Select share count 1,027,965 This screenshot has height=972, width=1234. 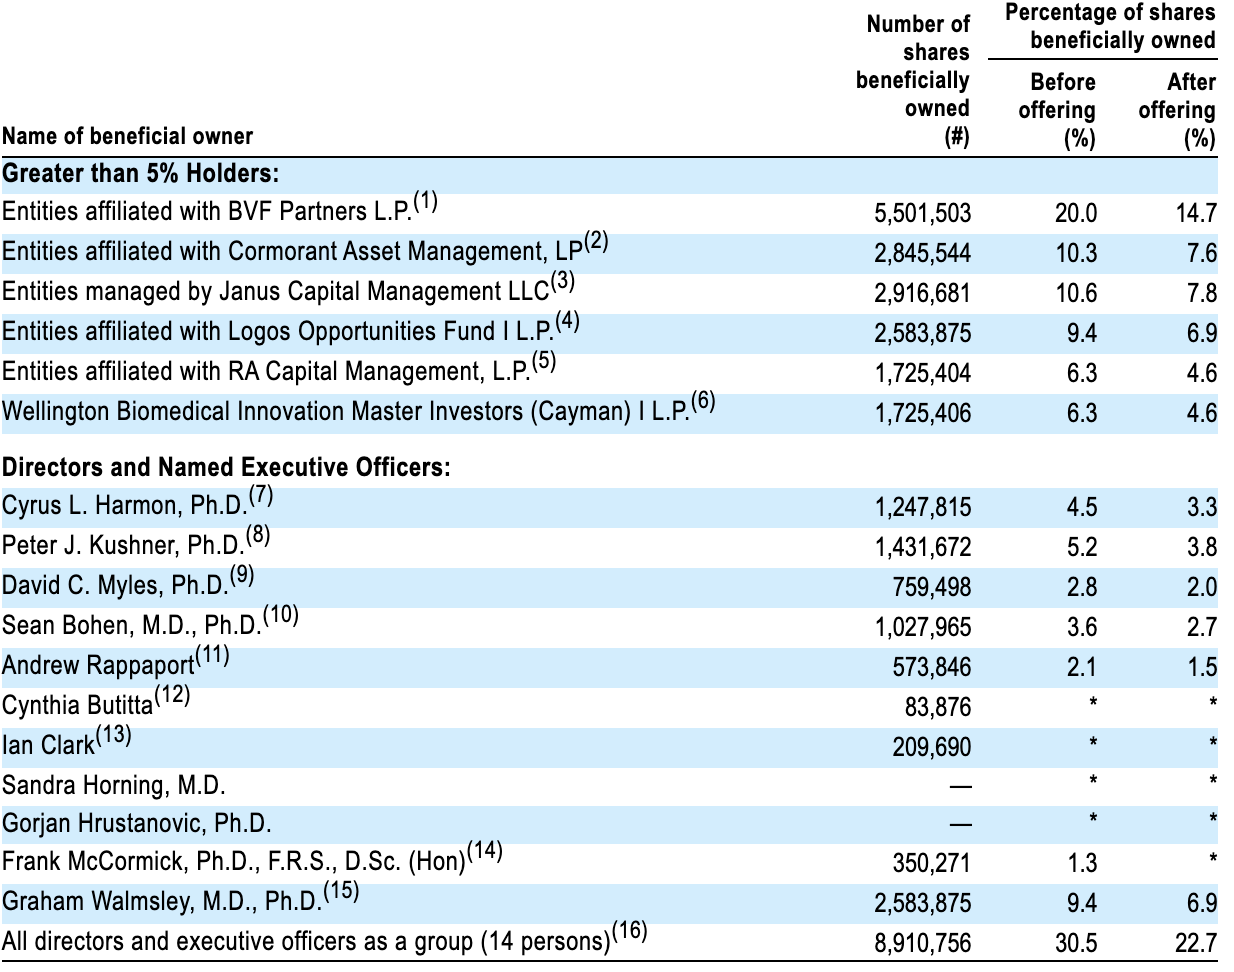point(922,627)
